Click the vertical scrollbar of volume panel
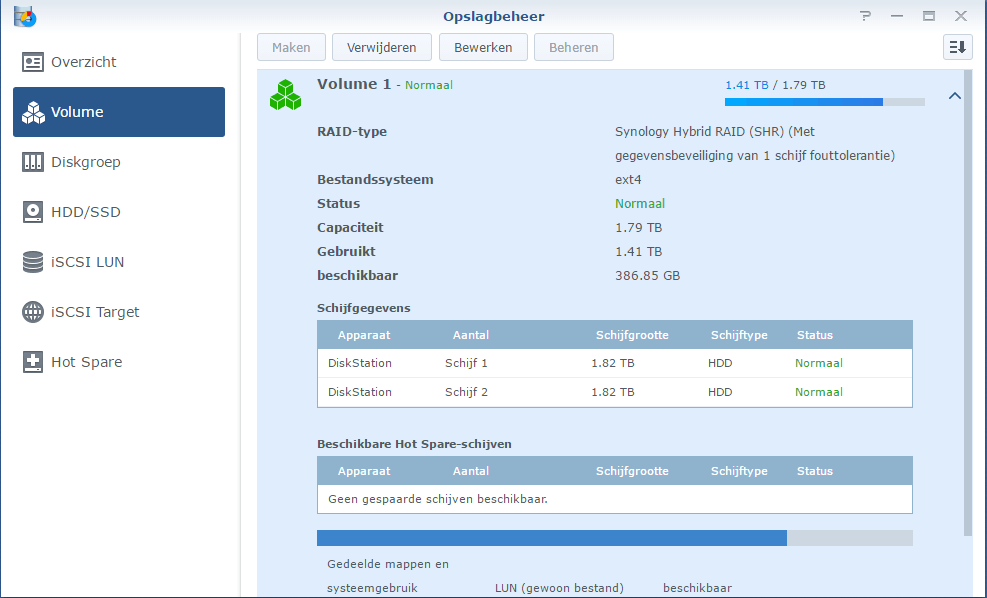Screen dimensions: 987x598 pyautogui.click(x=968, y=302)
